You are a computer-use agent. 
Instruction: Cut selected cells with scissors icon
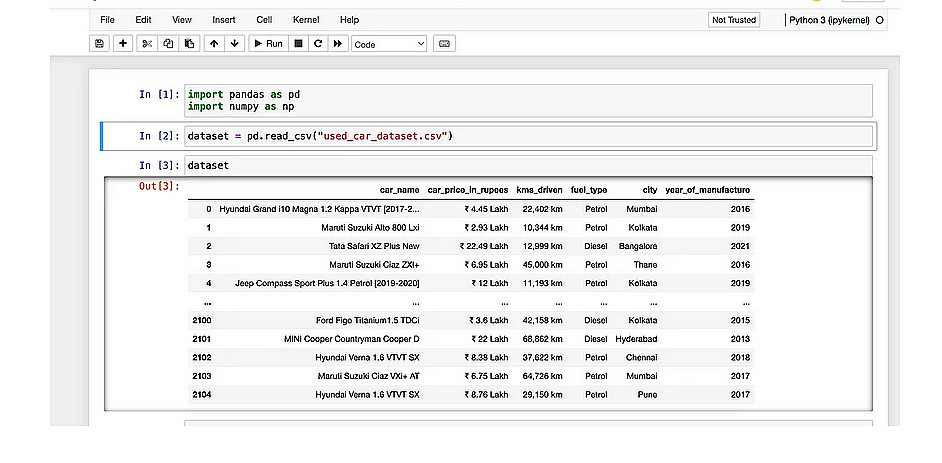pos(147,44)
